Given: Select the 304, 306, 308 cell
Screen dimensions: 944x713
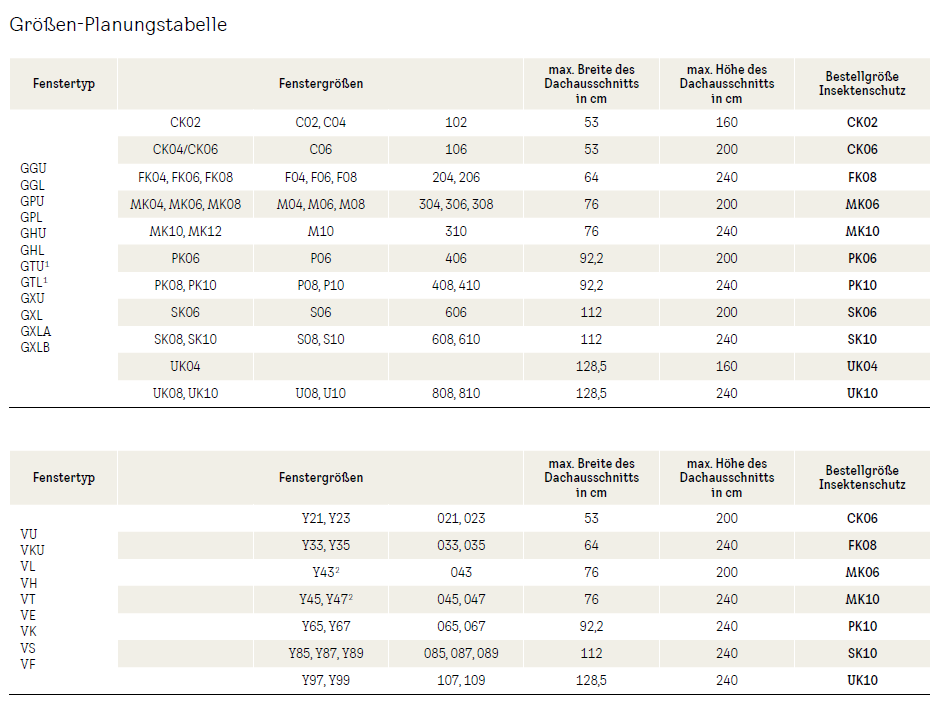Looking at the screenshot, I should coord(456,204).
